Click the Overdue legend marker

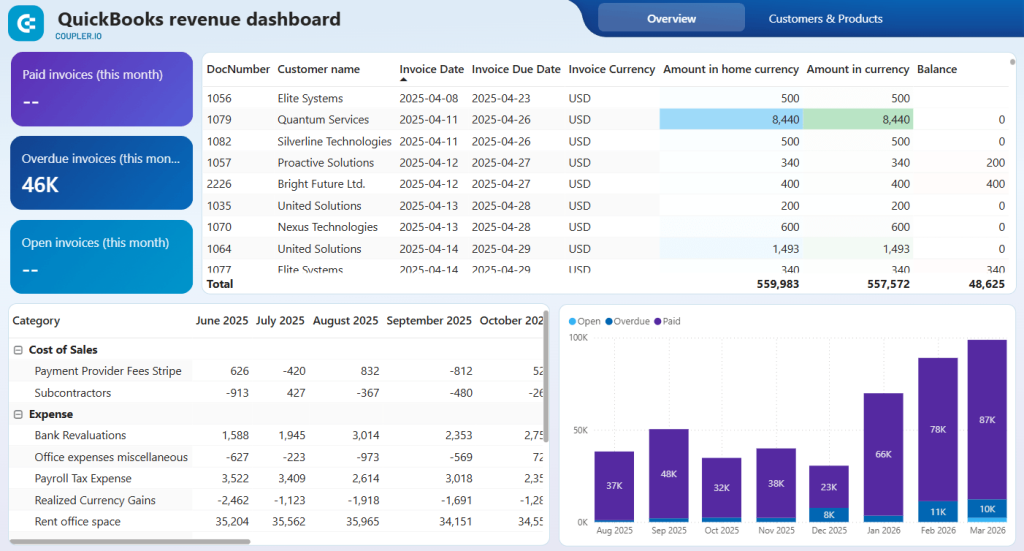pyautogui.click(x=609, y=321)
